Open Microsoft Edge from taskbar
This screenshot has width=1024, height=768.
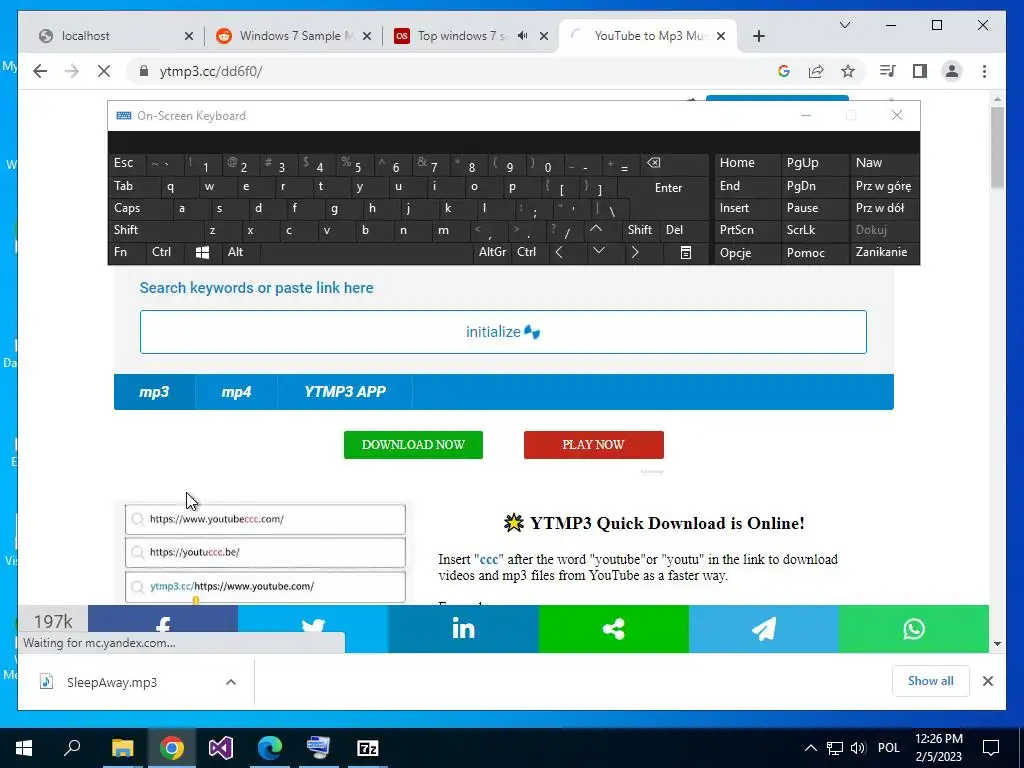270,748
